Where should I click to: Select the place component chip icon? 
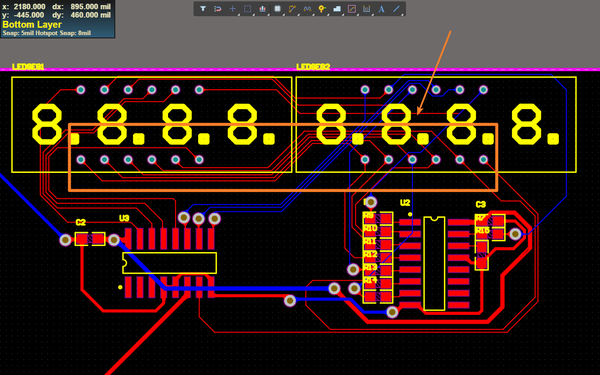click(x=277, y=9)
